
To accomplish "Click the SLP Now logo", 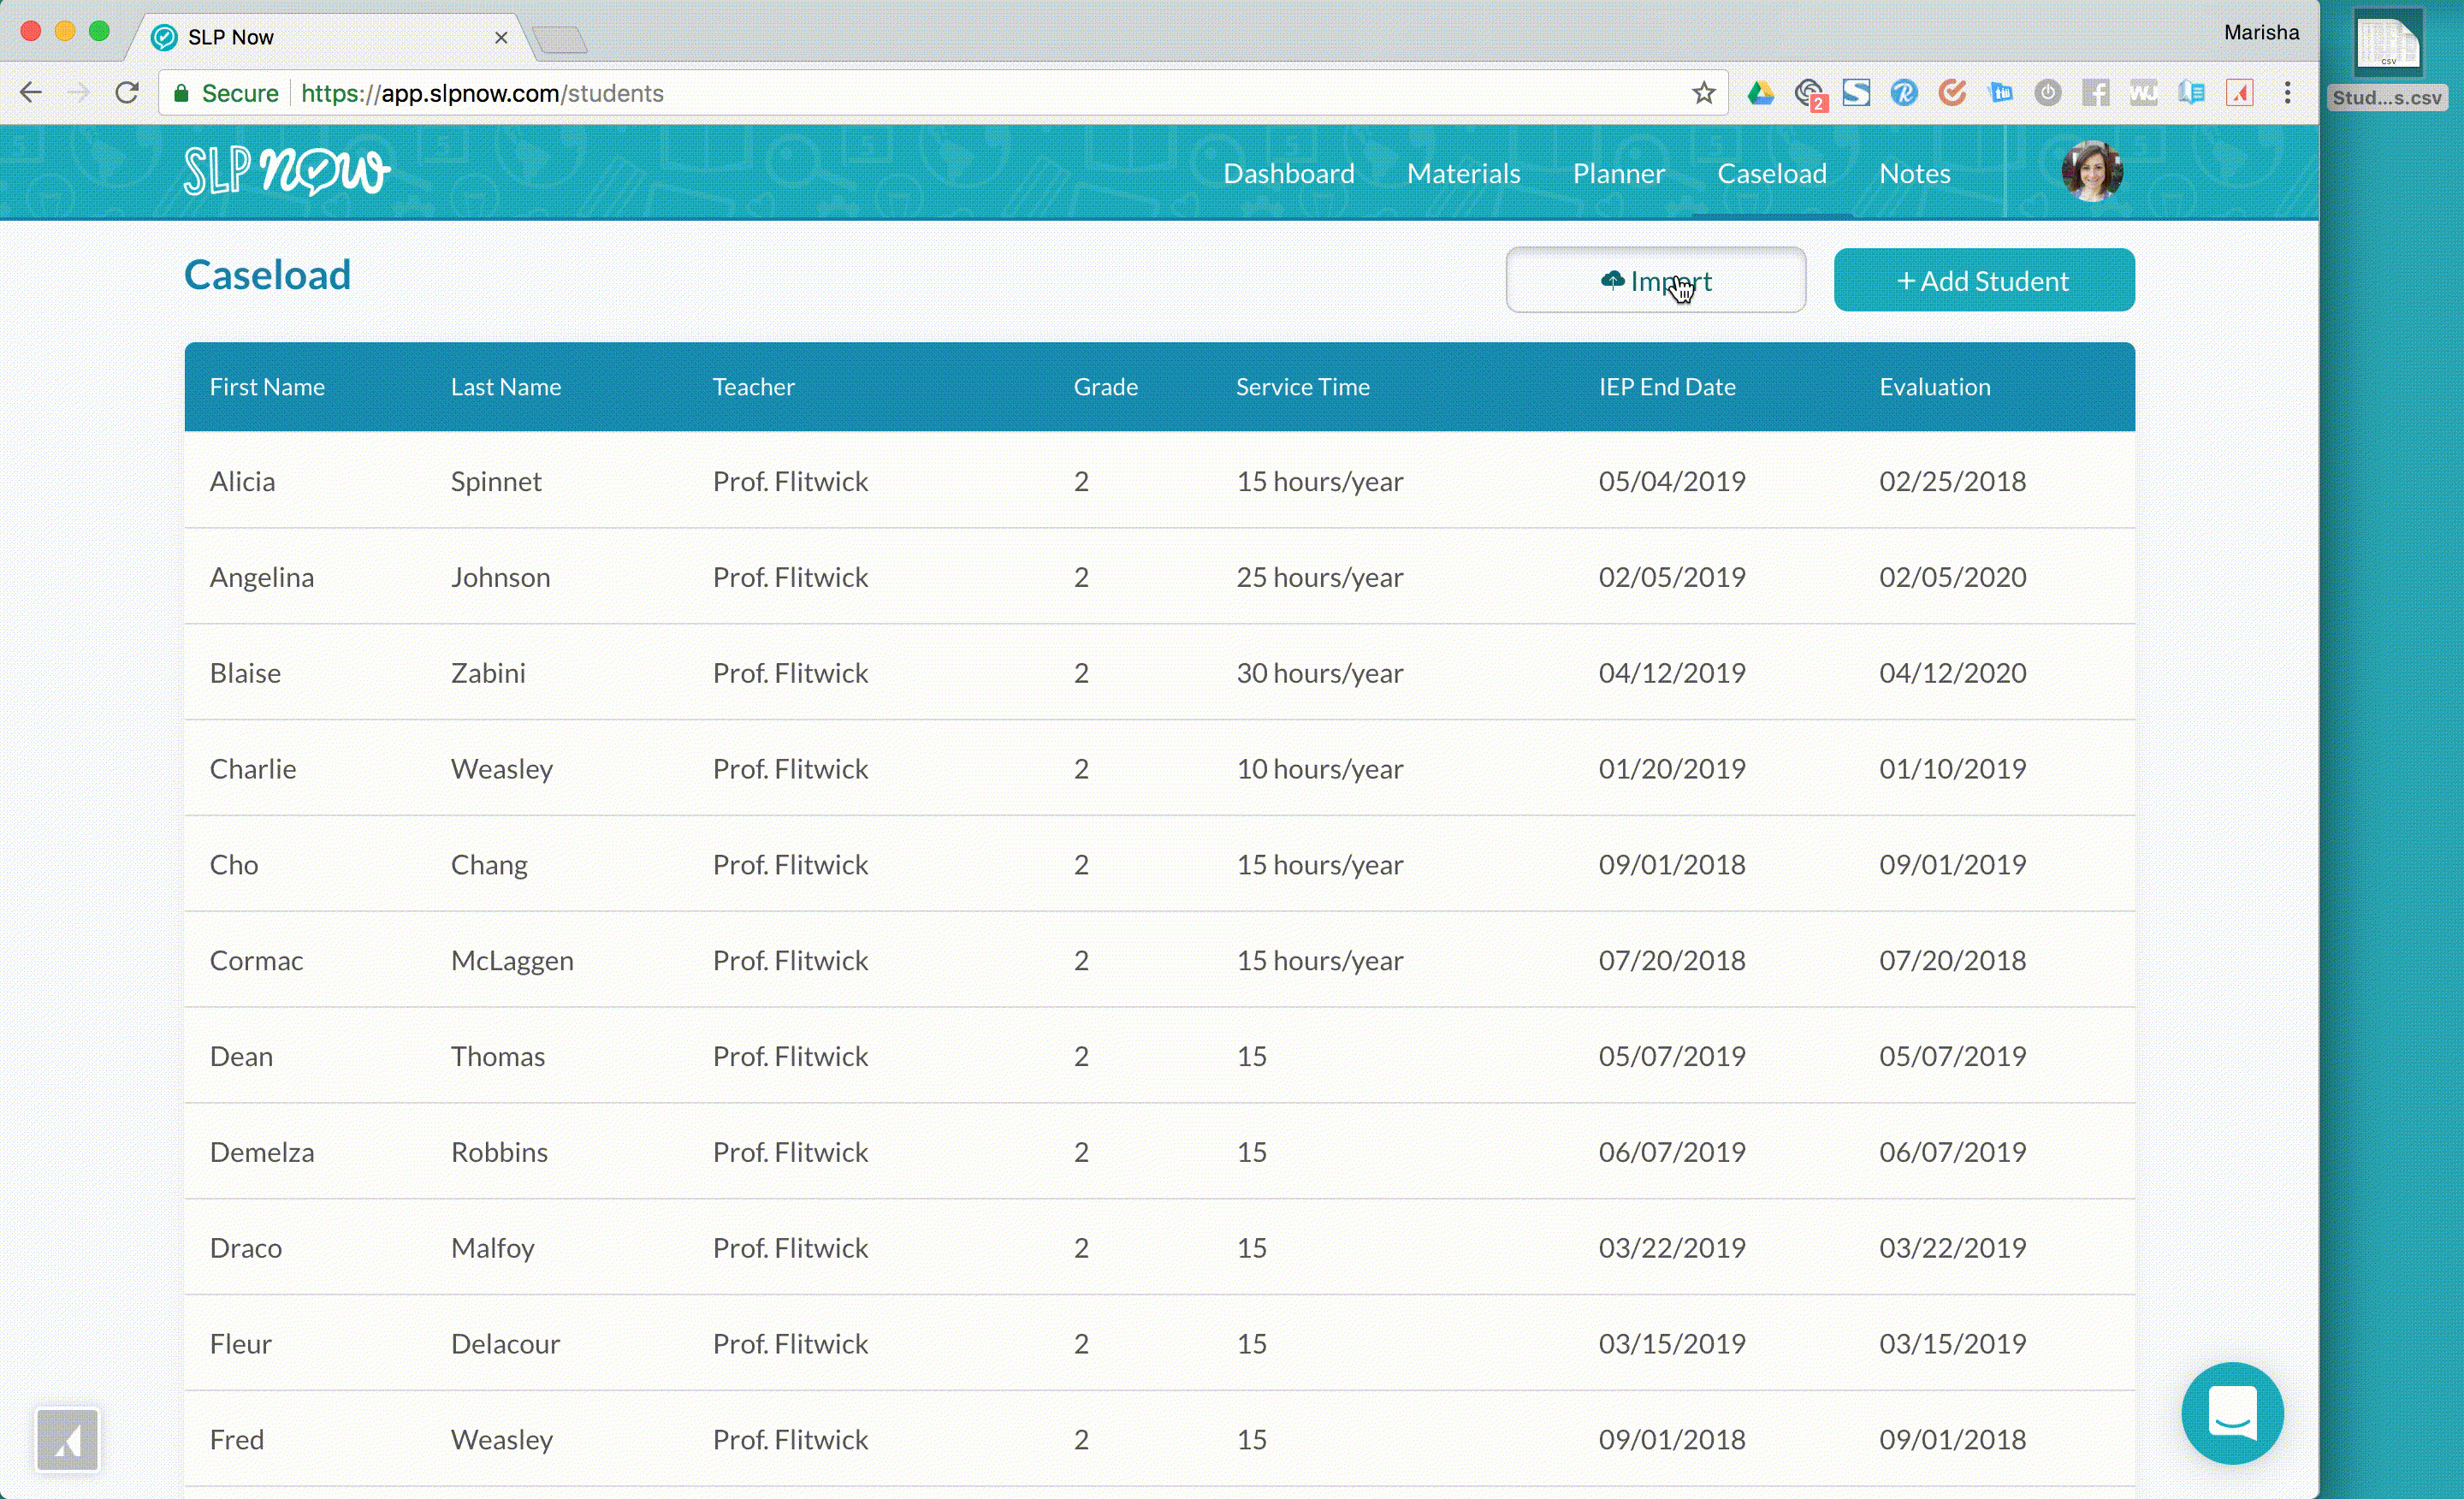I will (287, 171).
